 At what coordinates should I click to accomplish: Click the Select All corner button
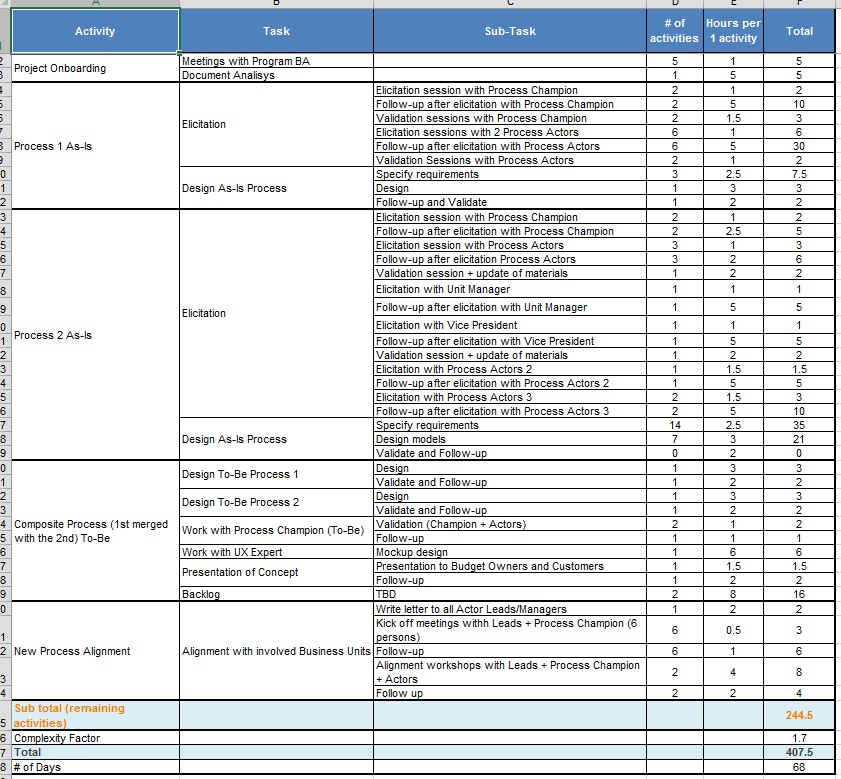click(5, 5)
